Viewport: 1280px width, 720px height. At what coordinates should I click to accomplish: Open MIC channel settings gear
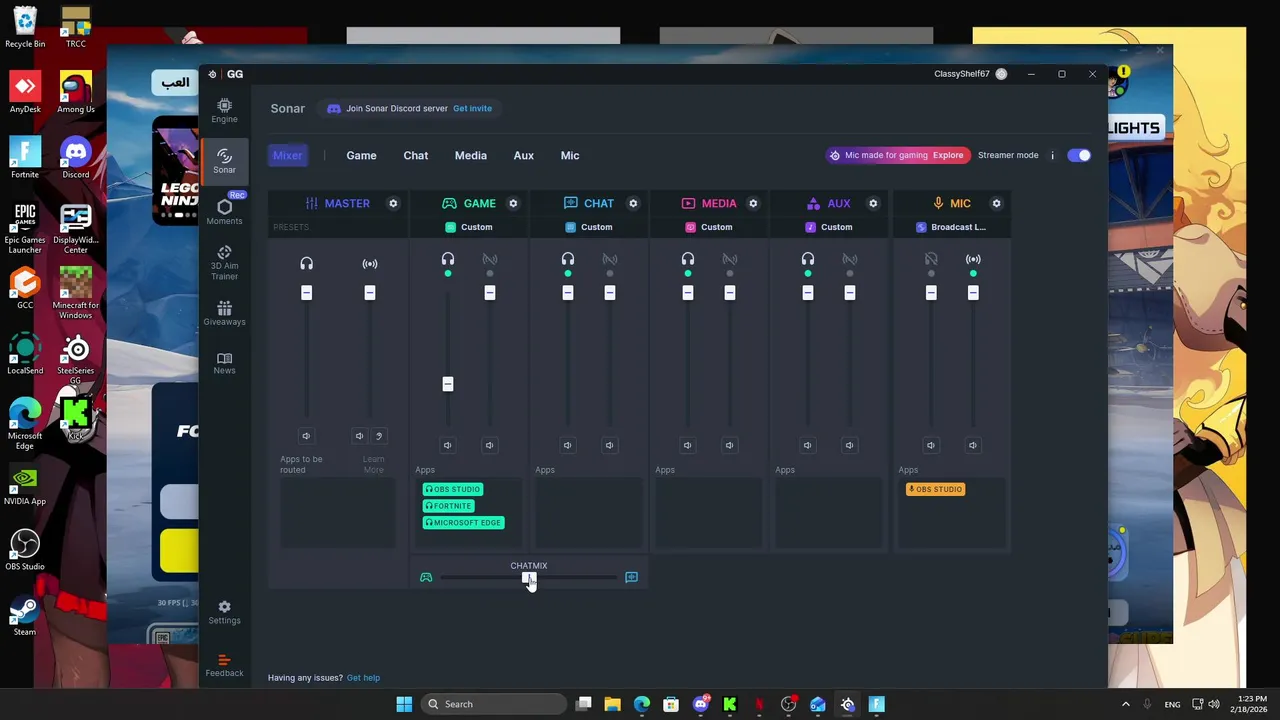(x=996, y=203)
